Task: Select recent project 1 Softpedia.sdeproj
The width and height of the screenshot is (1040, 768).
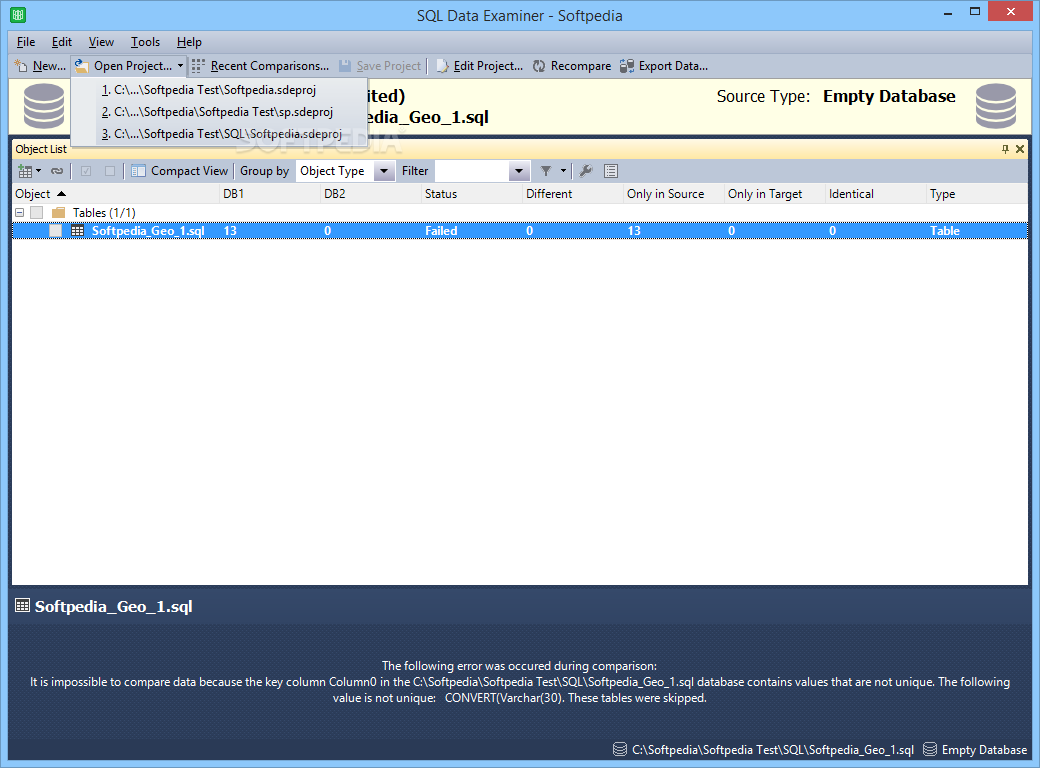Action: tap(219, 90)
